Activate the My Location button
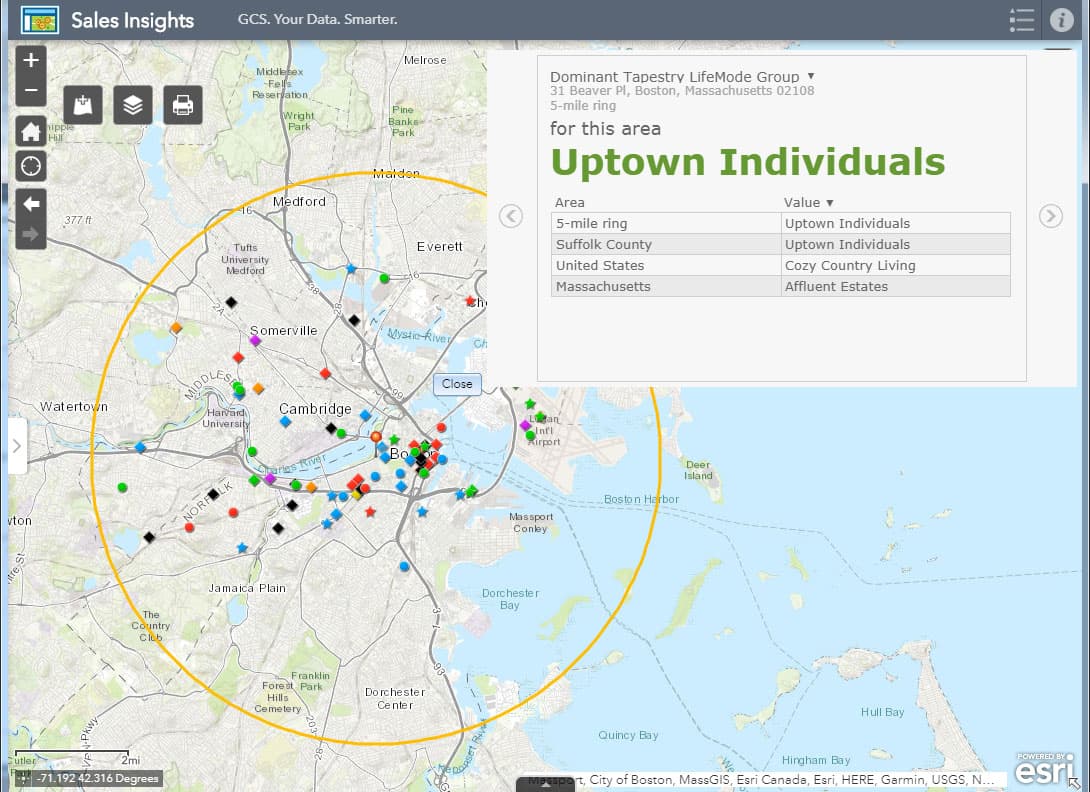This screenshot has height=792, width=1090. point(31,165)
